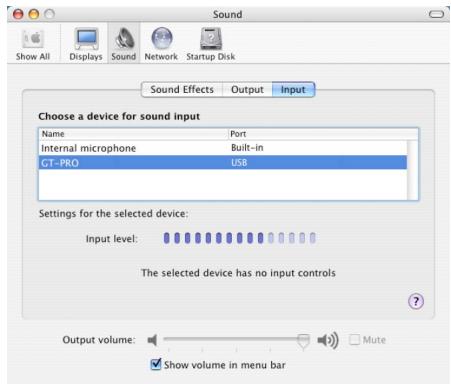Minimize the Sound window with yellow button

point(34,14)
